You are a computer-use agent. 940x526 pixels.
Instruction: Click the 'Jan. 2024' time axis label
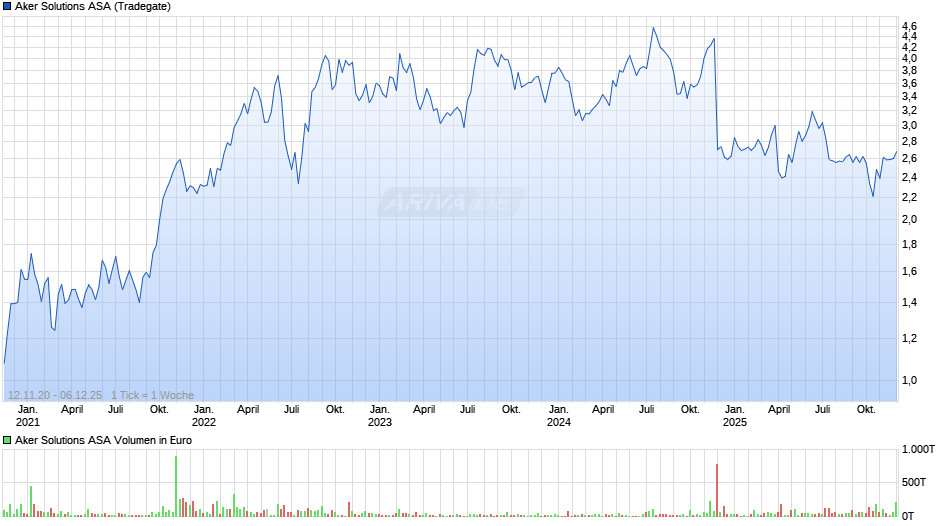[x=559, y=416]
